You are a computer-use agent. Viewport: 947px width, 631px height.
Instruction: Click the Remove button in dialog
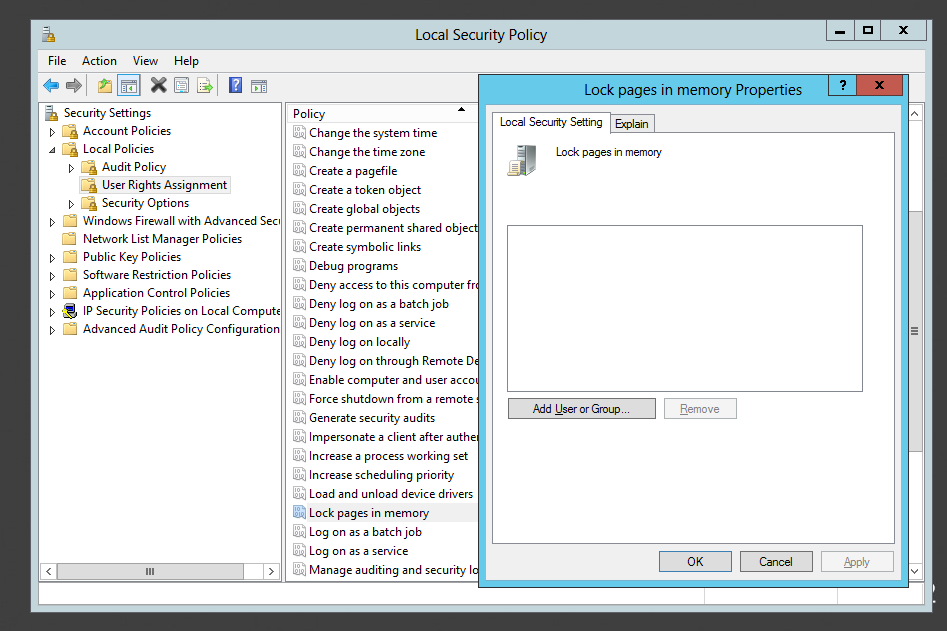click(700, 409)
